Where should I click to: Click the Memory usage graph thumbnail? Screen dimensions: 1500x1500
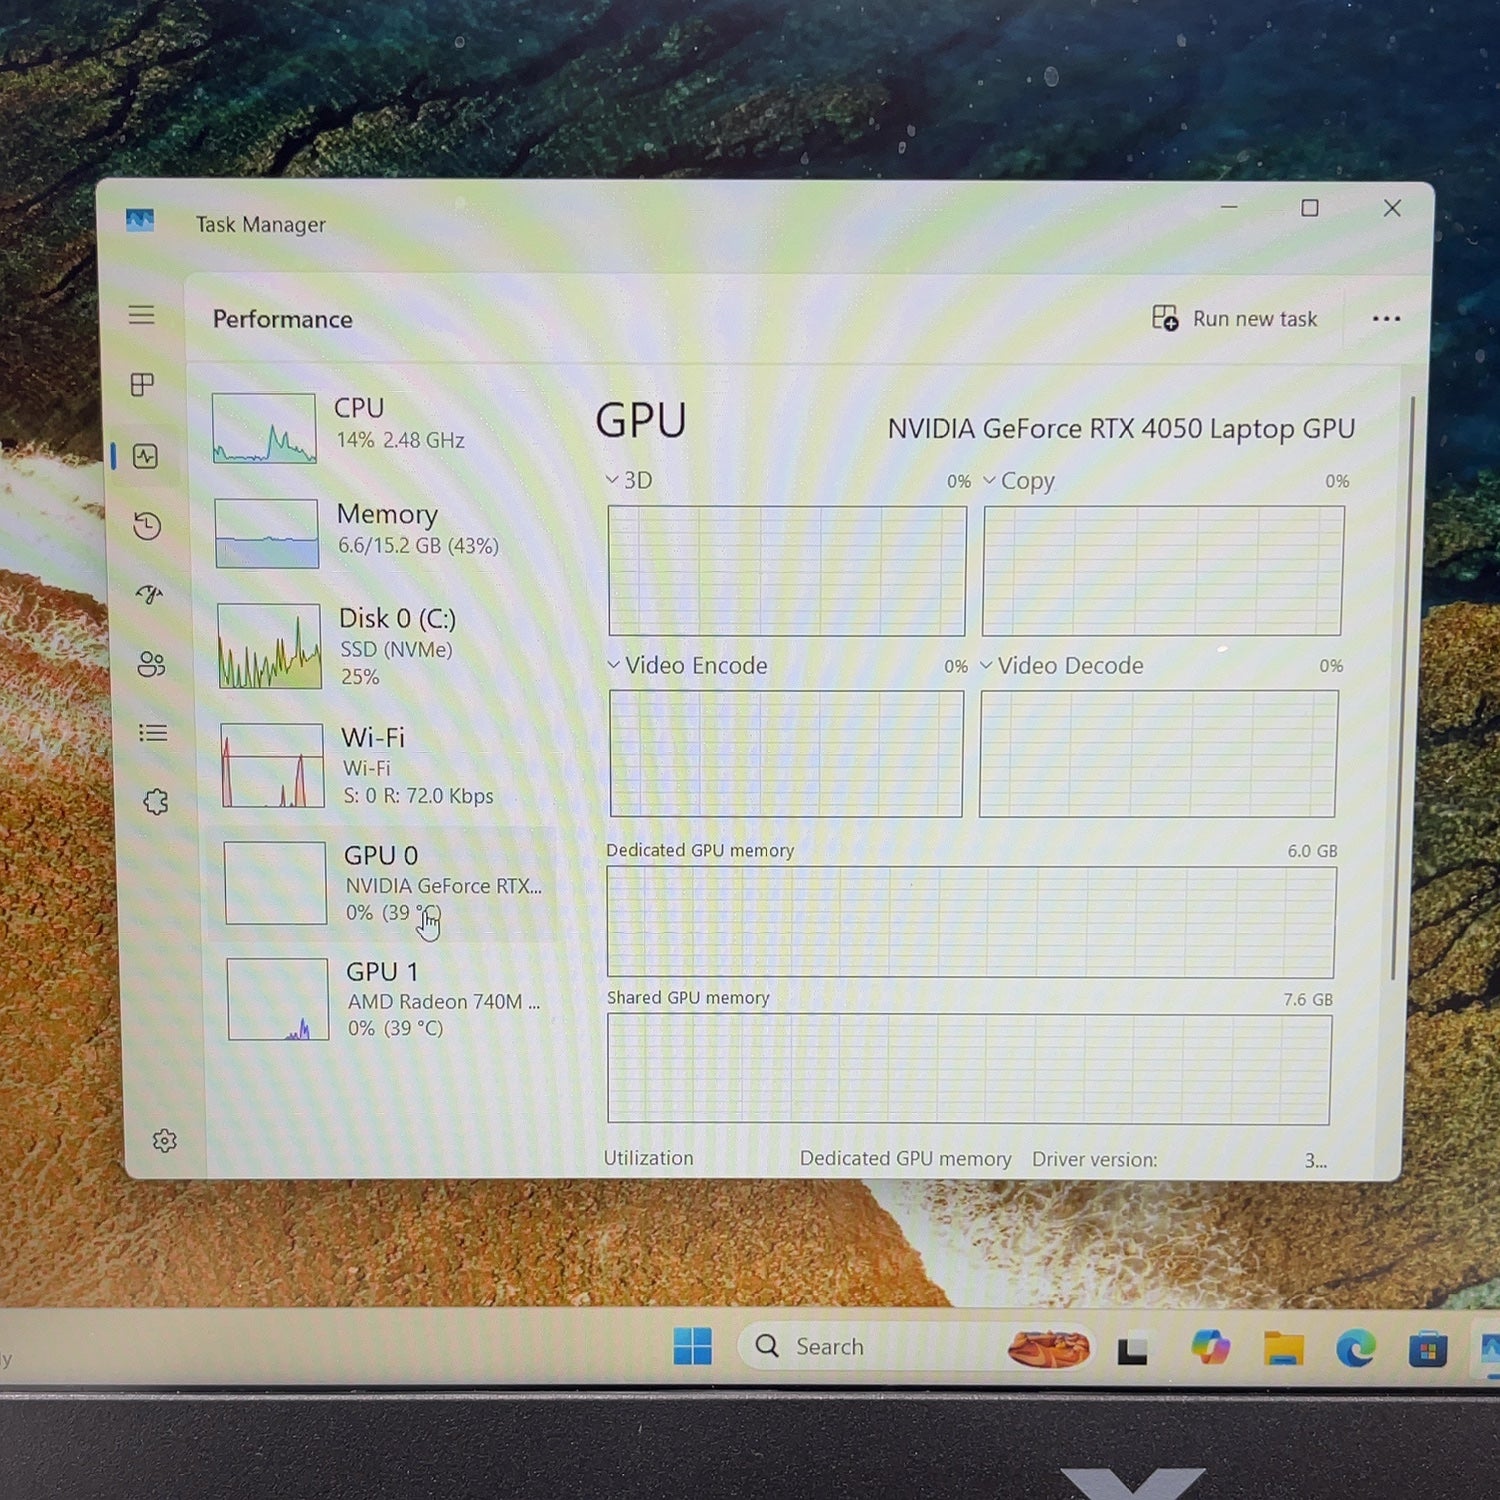266,533
